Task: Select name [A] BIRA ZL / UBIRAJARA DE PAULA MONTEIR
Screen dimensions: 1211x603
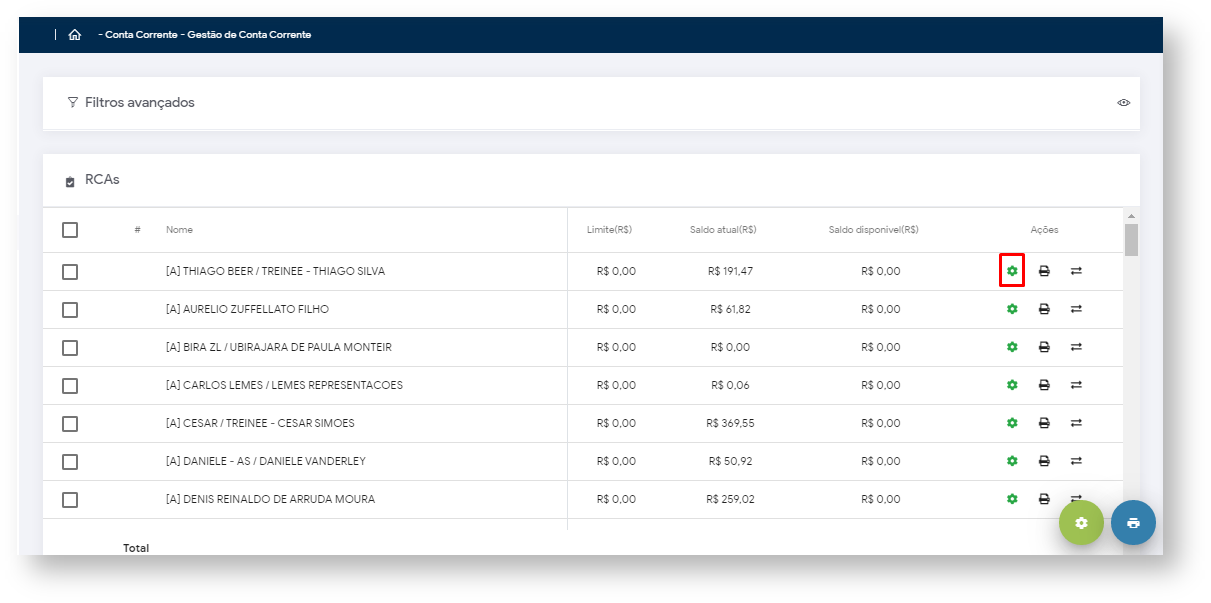Action: click(x=279, y=347)
